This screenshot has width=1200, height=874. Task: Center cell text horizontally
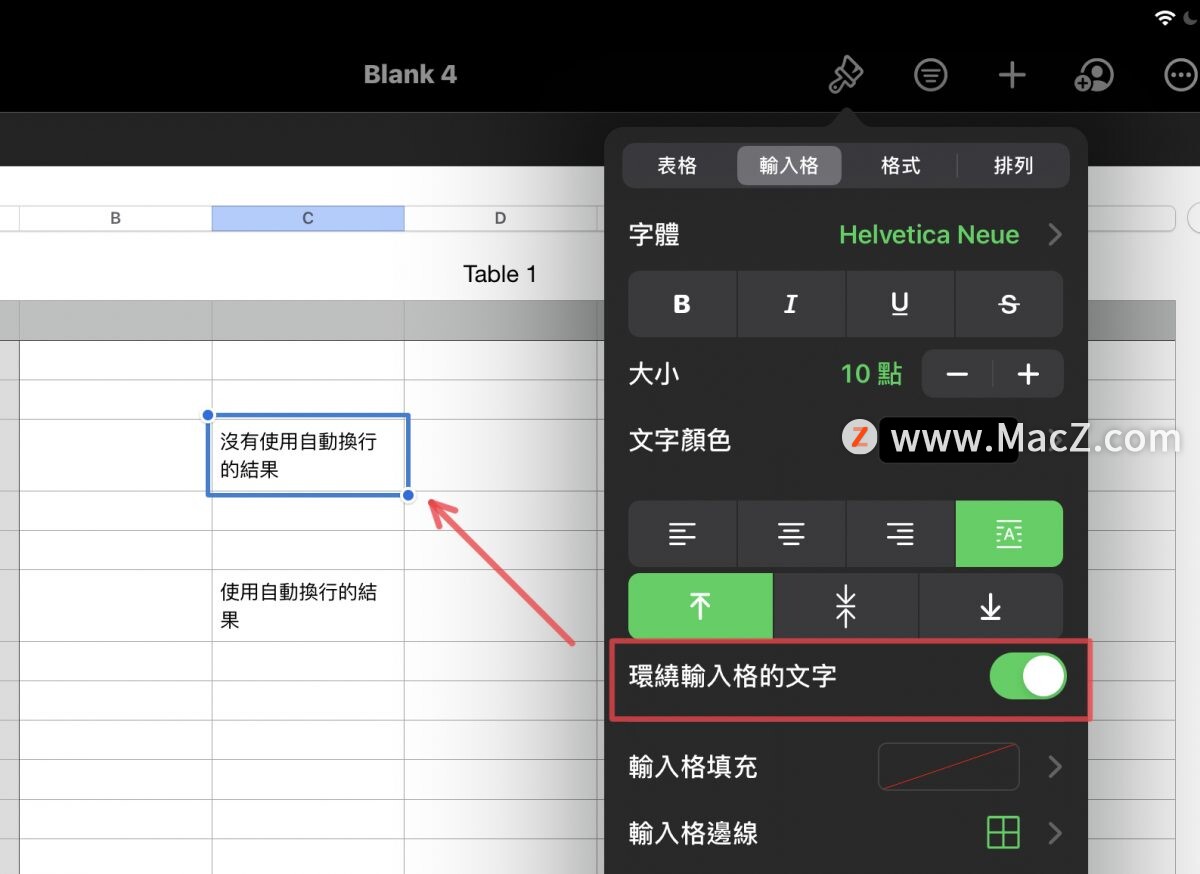click(x=791, y=534)
